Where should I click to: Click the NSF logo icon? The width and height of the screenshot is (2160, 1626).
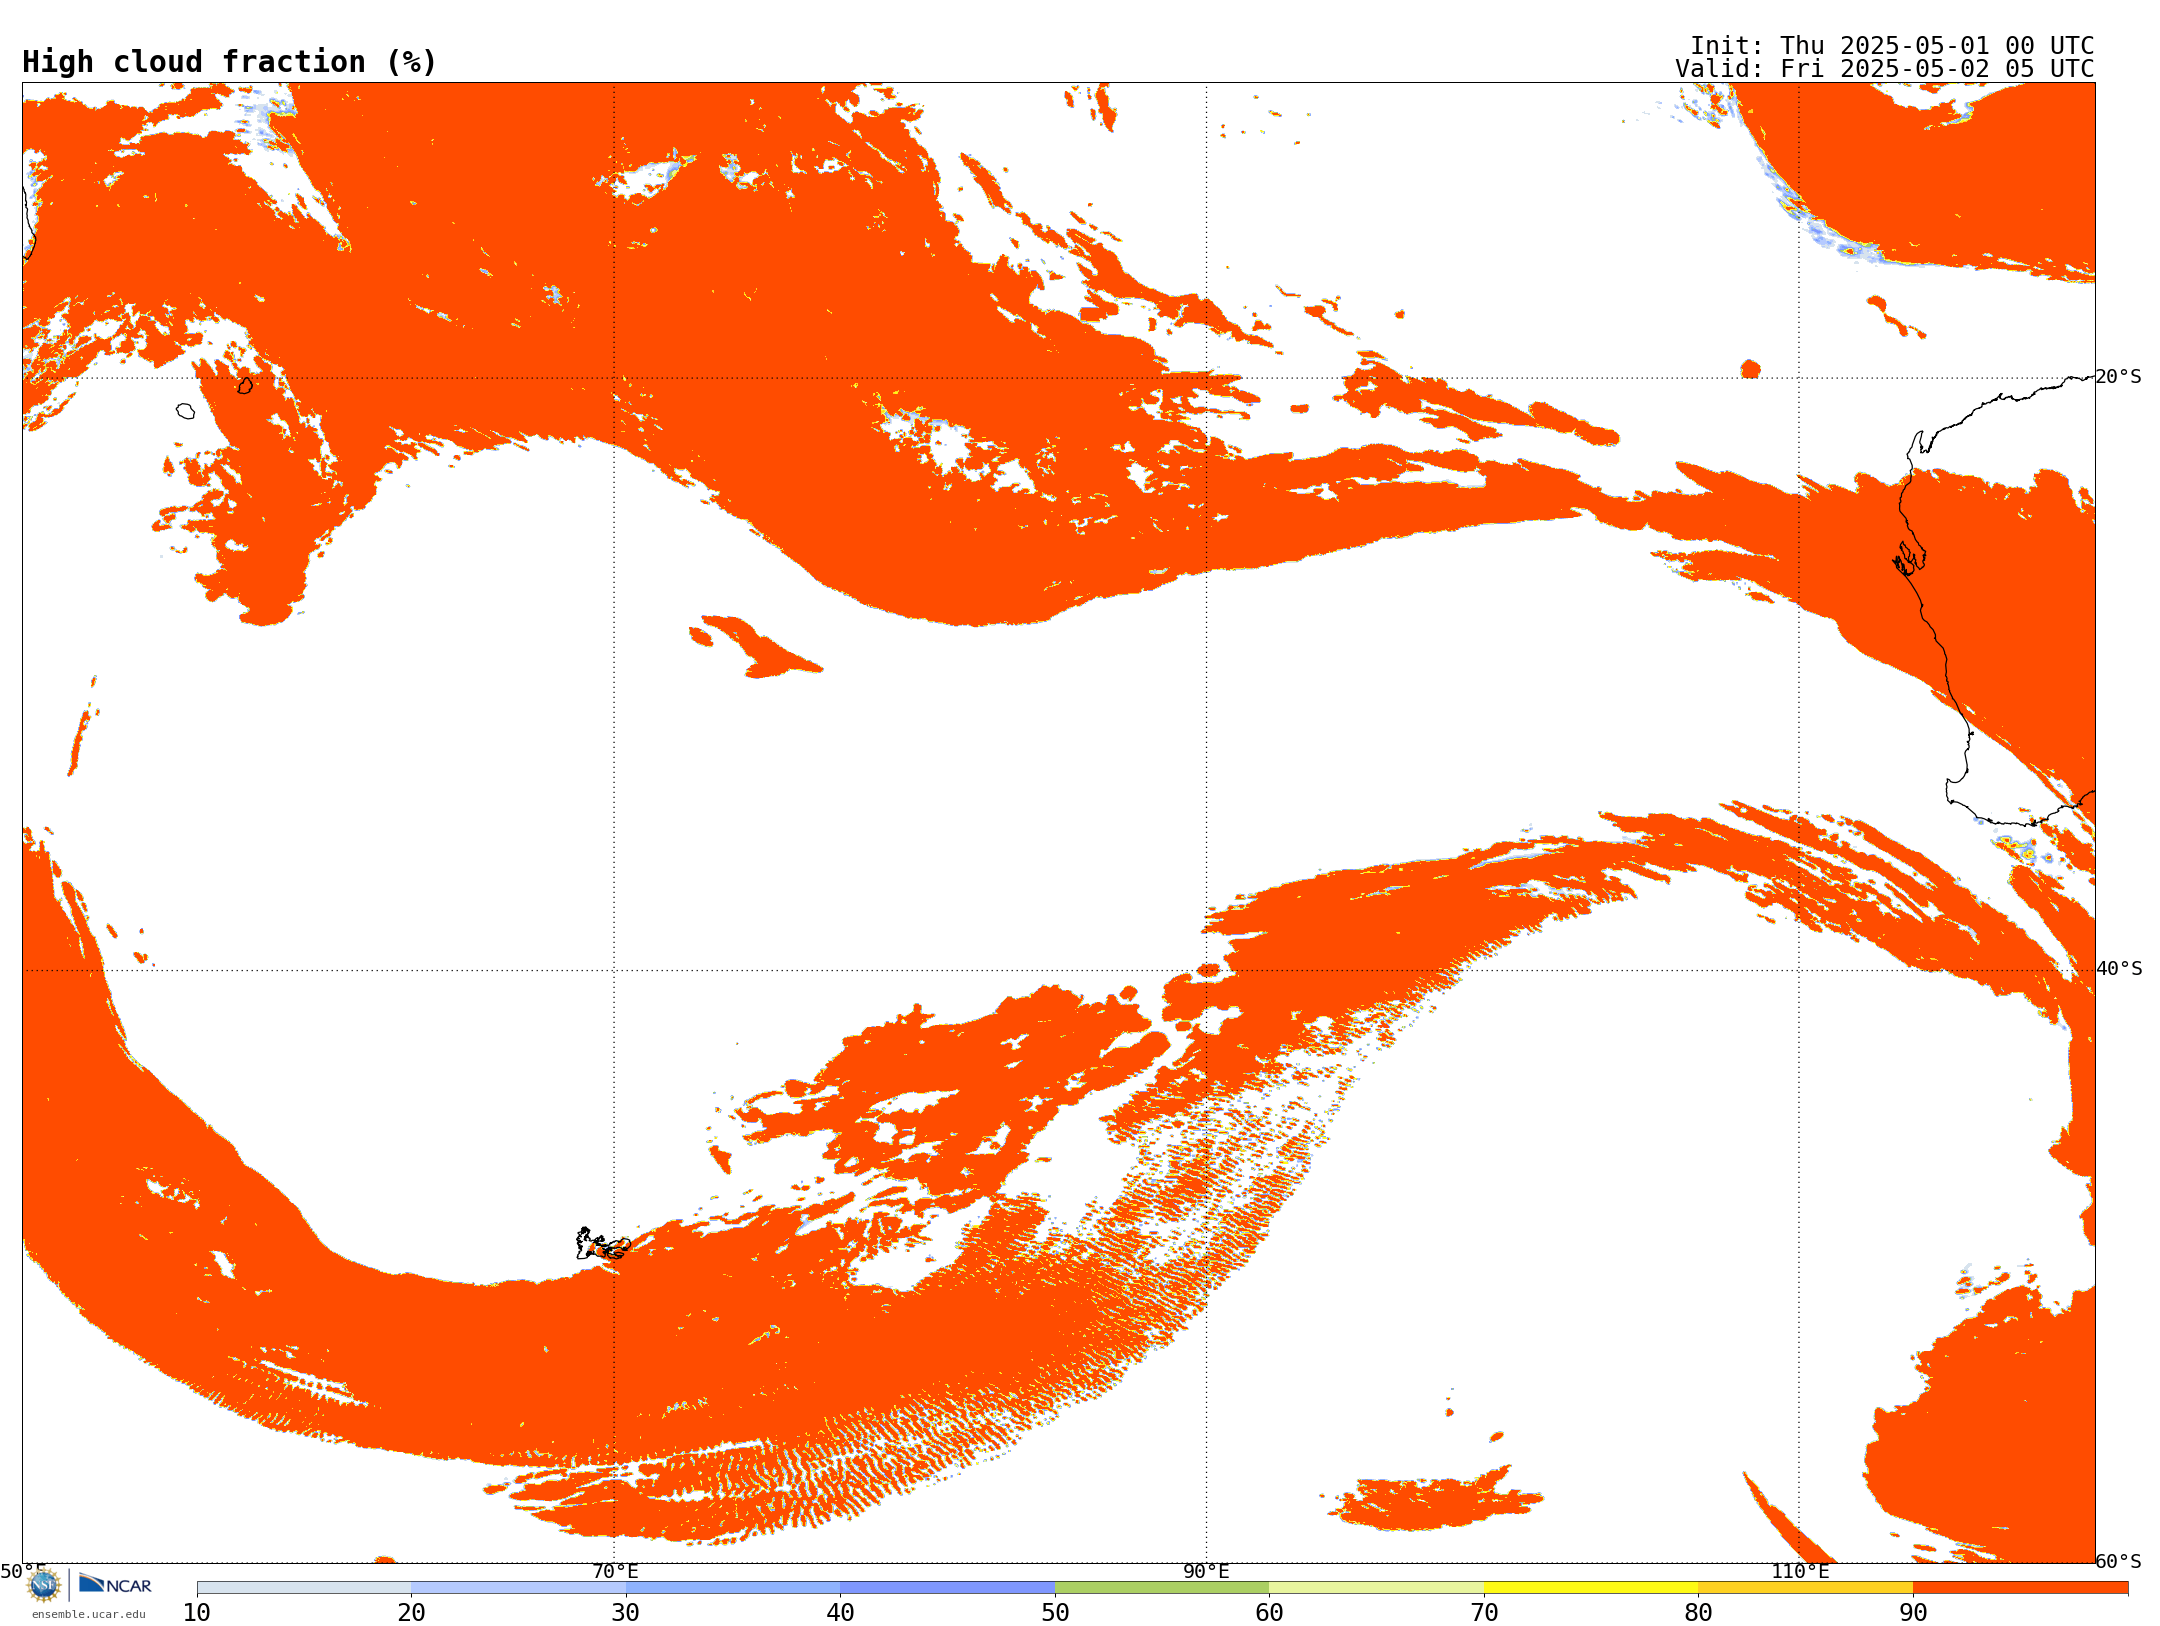tap(44, 1585)
